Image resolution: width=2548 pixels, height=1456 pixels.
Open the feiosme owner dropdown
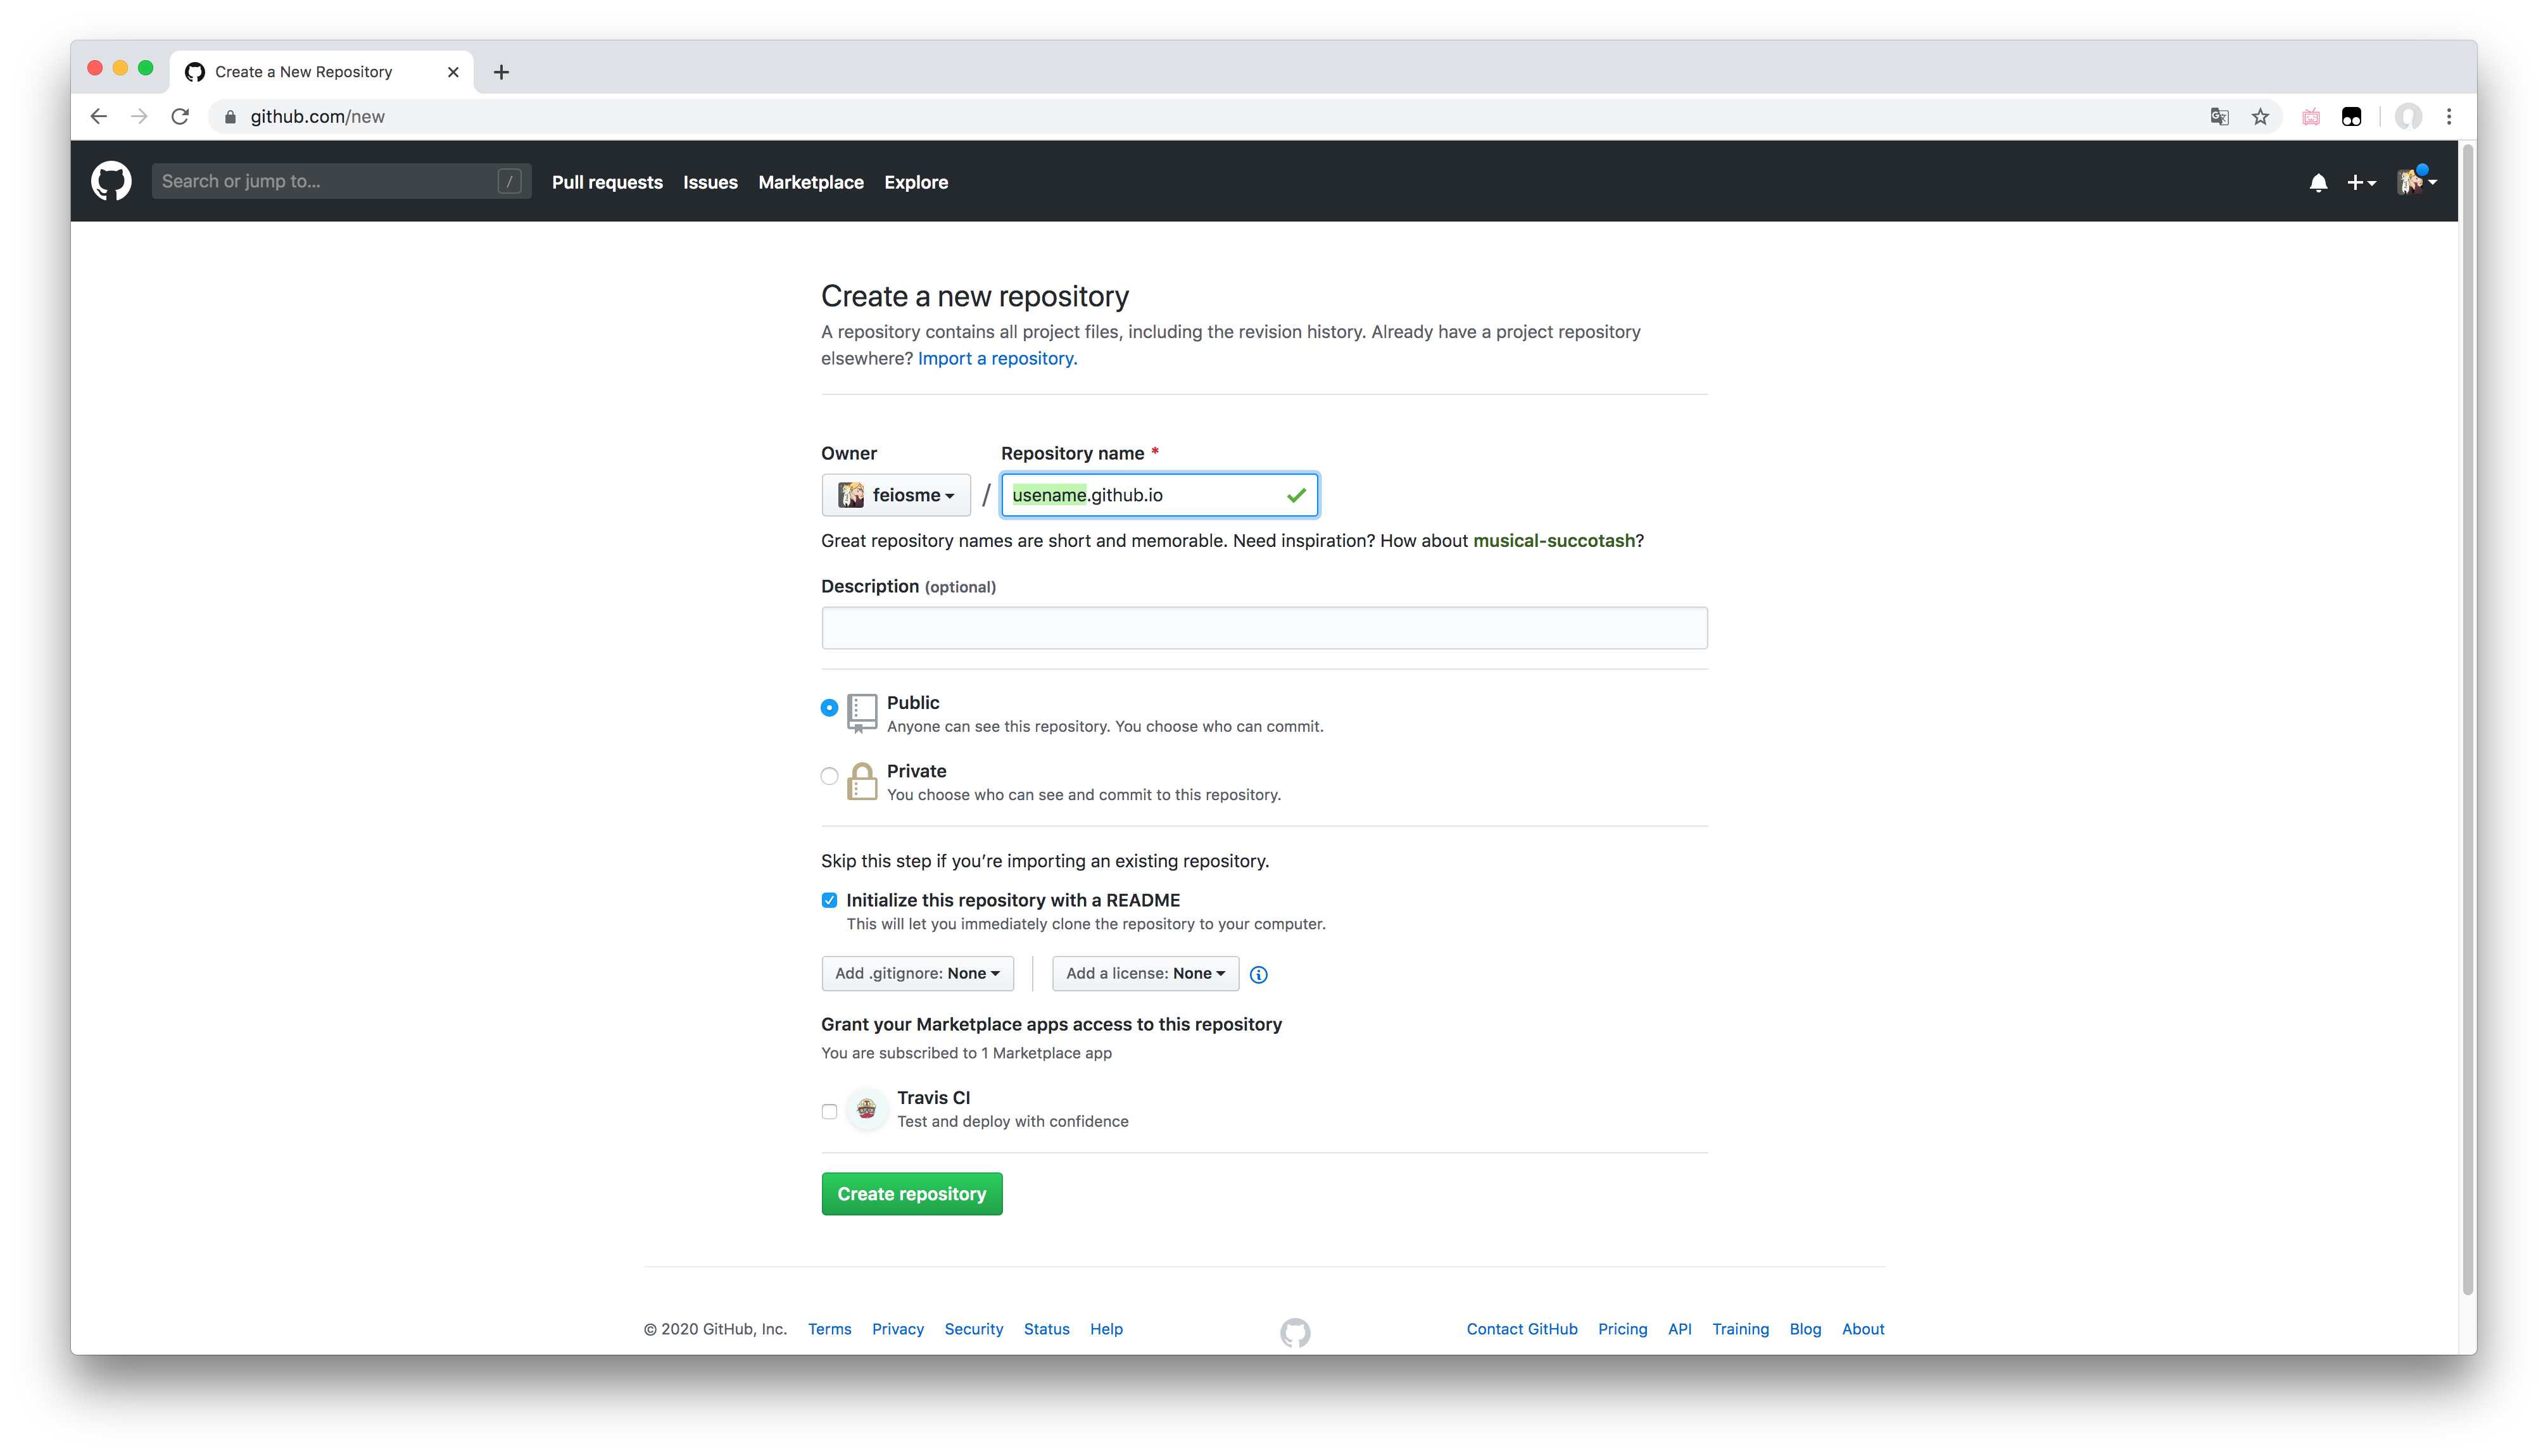coord(896,495)
